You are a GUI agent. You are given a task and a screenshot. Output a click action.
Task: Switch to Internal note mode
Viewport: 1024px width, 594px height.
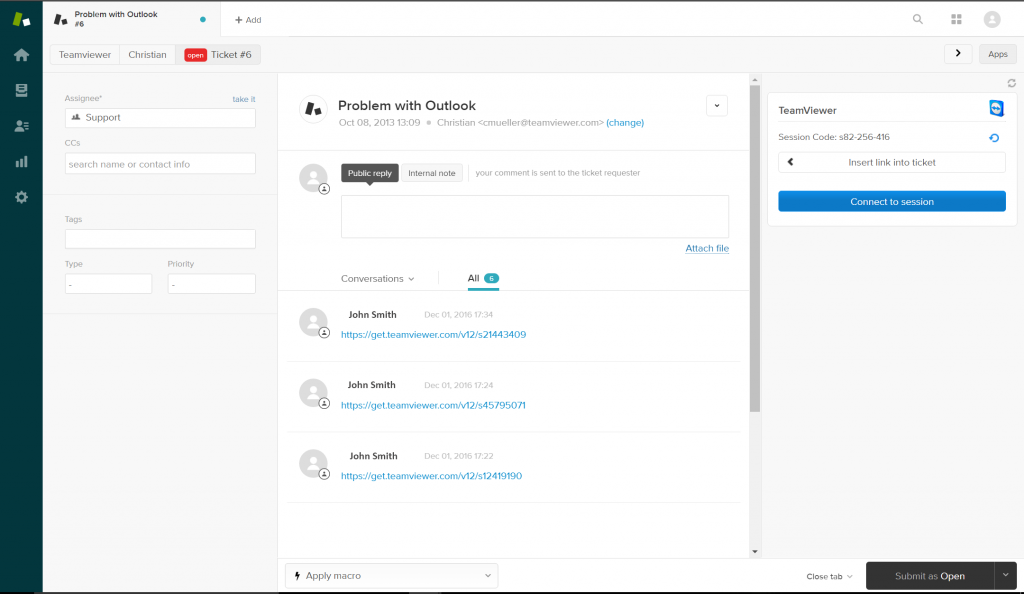[431, 172]
